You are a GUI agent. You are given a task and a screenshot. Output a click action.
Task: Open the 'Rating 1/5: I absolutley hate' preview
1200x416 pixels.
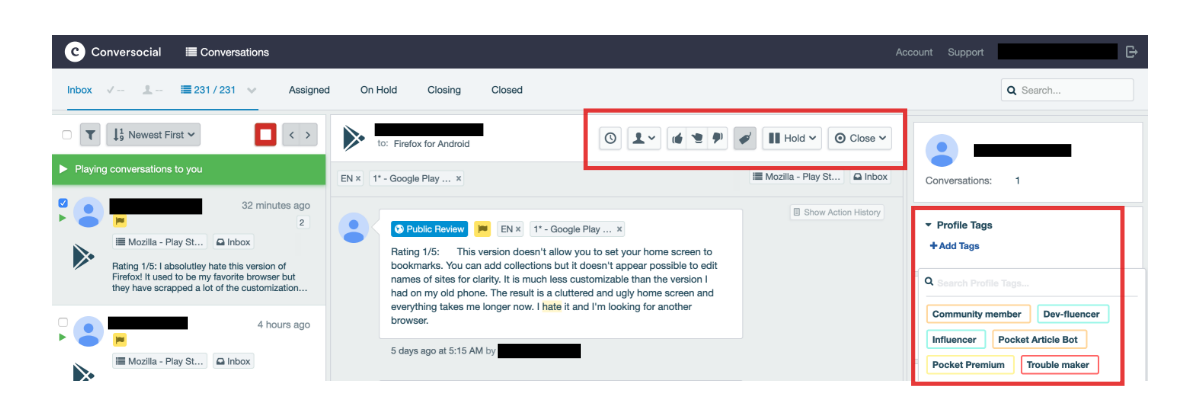pyautogui.click(x=209, y=277)
